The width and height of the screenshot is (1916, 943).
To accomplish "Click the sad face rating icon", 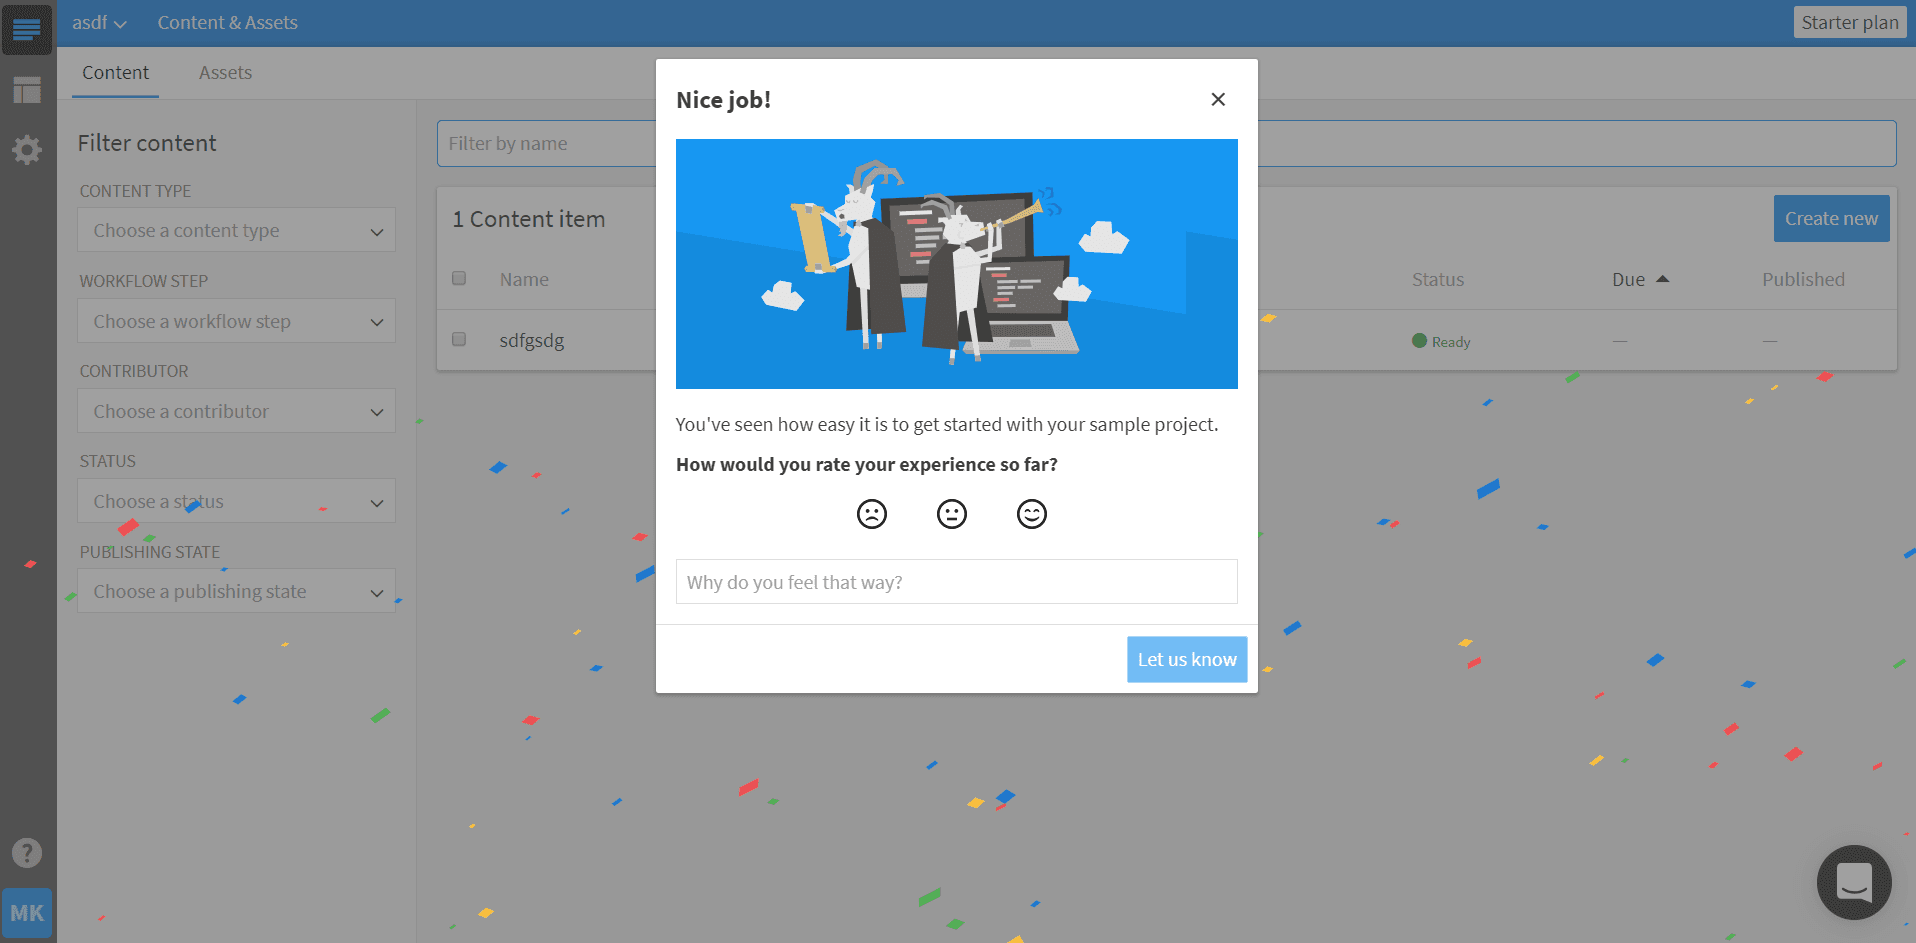I will coord(872,514).
